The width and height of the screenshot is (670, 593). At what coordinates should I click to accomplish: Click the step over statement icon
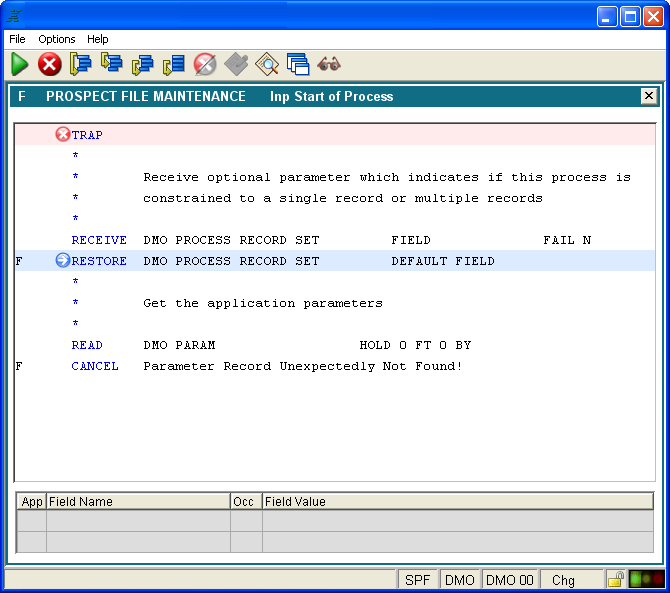pyautogui.click(x=80, y=64)
